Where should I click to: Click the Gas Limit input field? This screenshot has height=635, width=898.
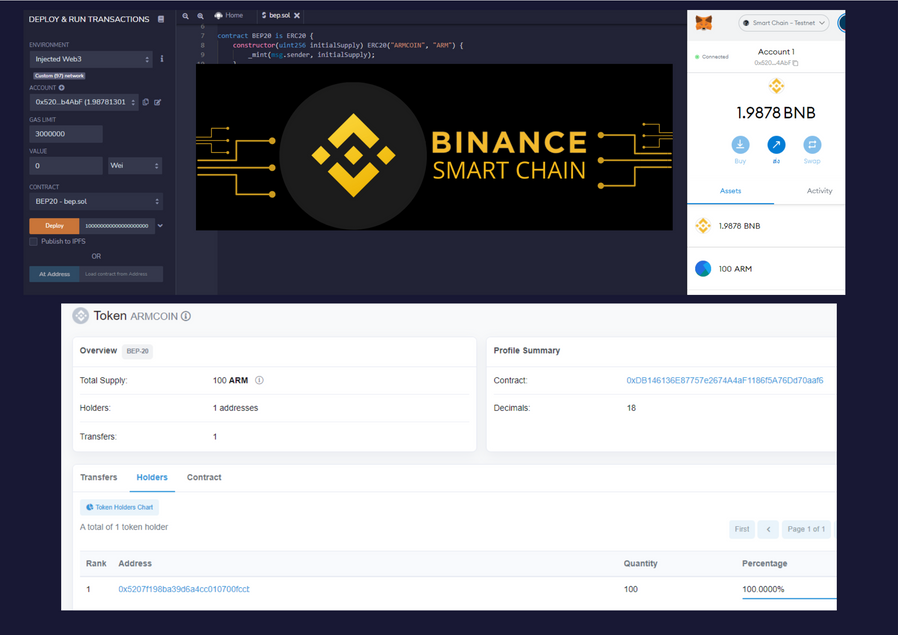pos(66,134)
